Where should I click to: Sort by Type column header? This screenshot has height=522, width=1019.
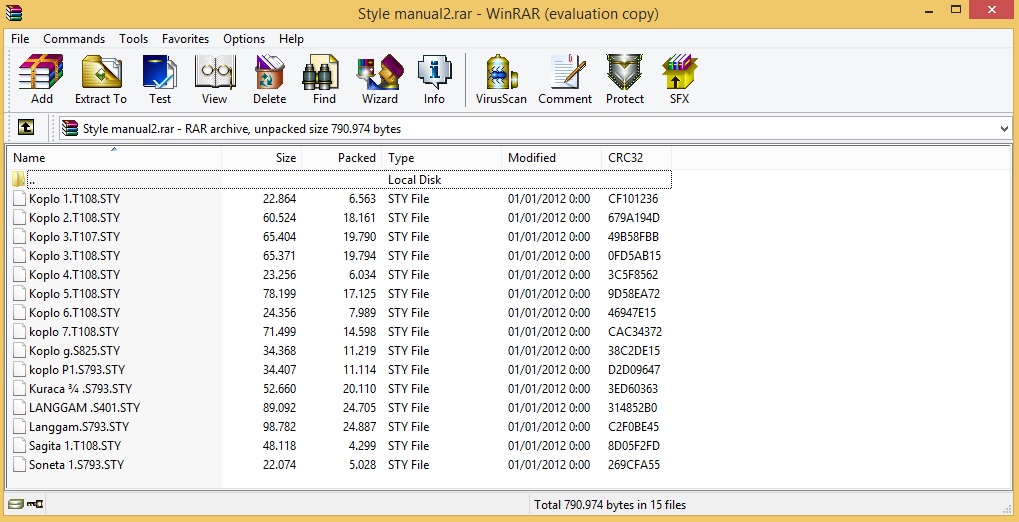point(442,157)
